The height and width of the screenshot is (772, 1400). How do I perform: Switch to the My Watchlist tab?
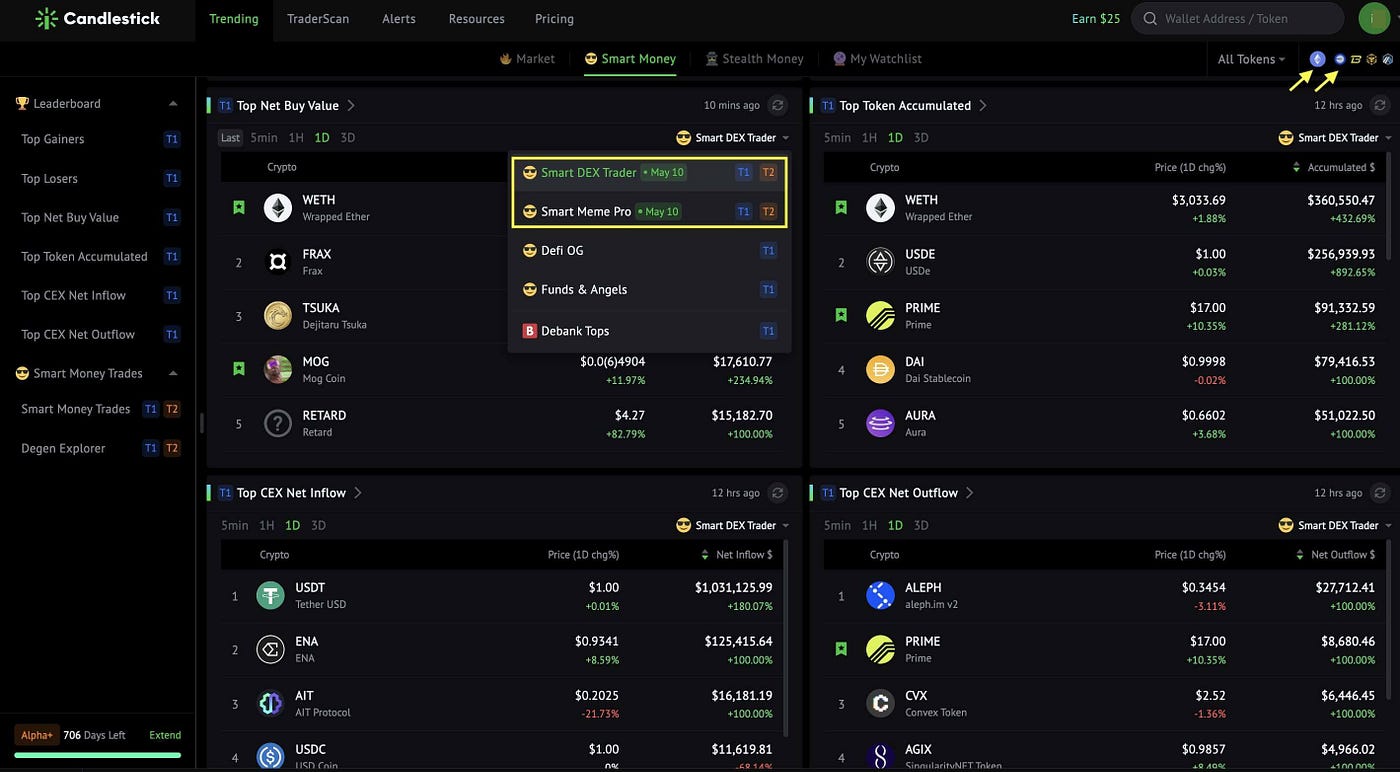click(x=877, y=59)
